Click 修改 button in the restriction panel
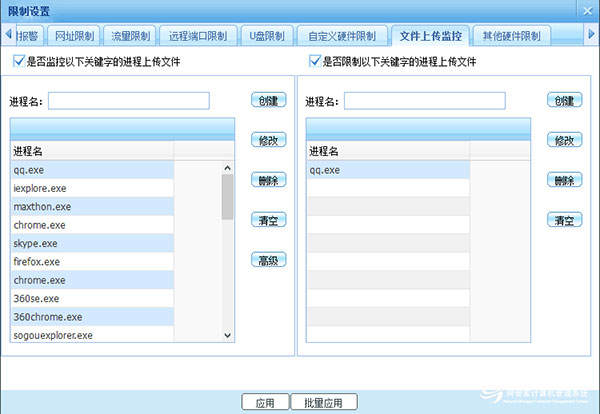Viewport: 600px width, 414px height. coord(564,140)
